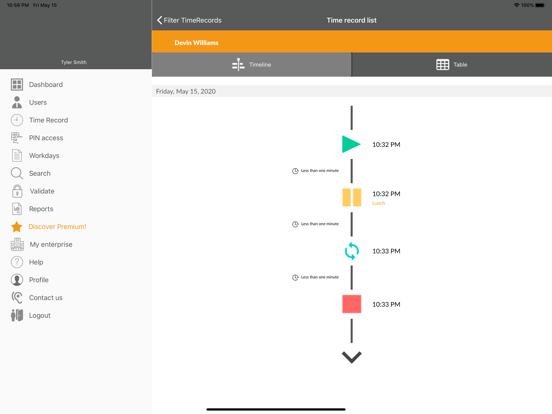Select the Search magnifier icon
552x414 pixels.
coord(17,173)
